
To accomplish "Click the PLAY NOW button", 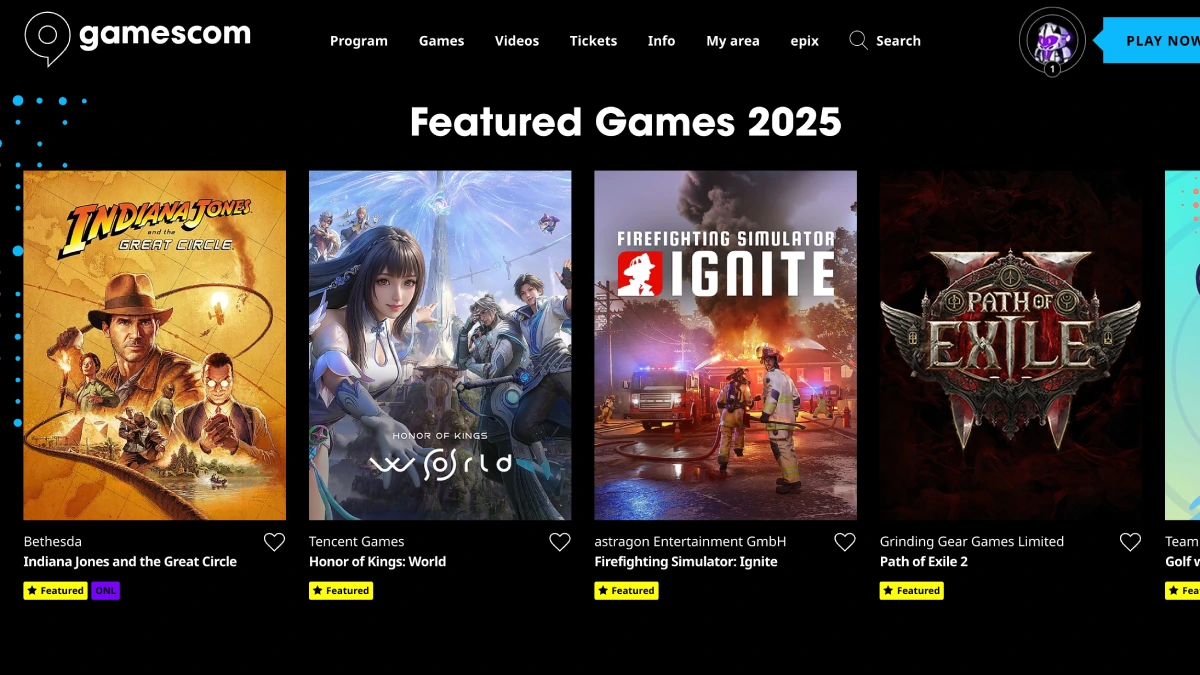I will point(1152,41).
